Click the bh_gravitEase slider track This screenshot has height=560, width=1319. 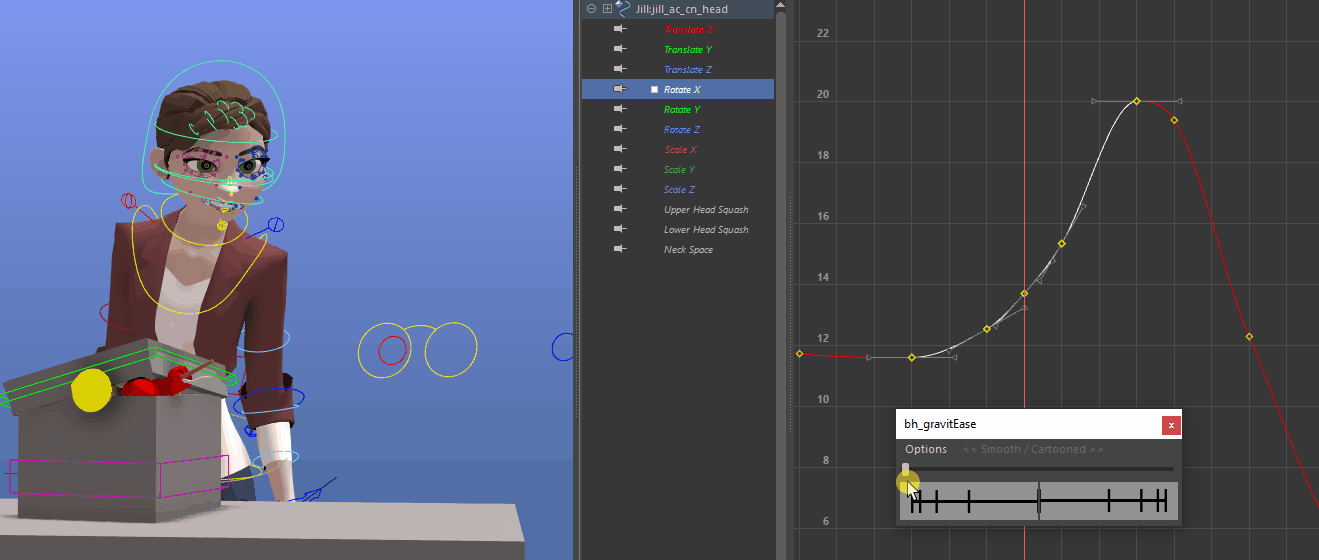tap(1038, 468)
